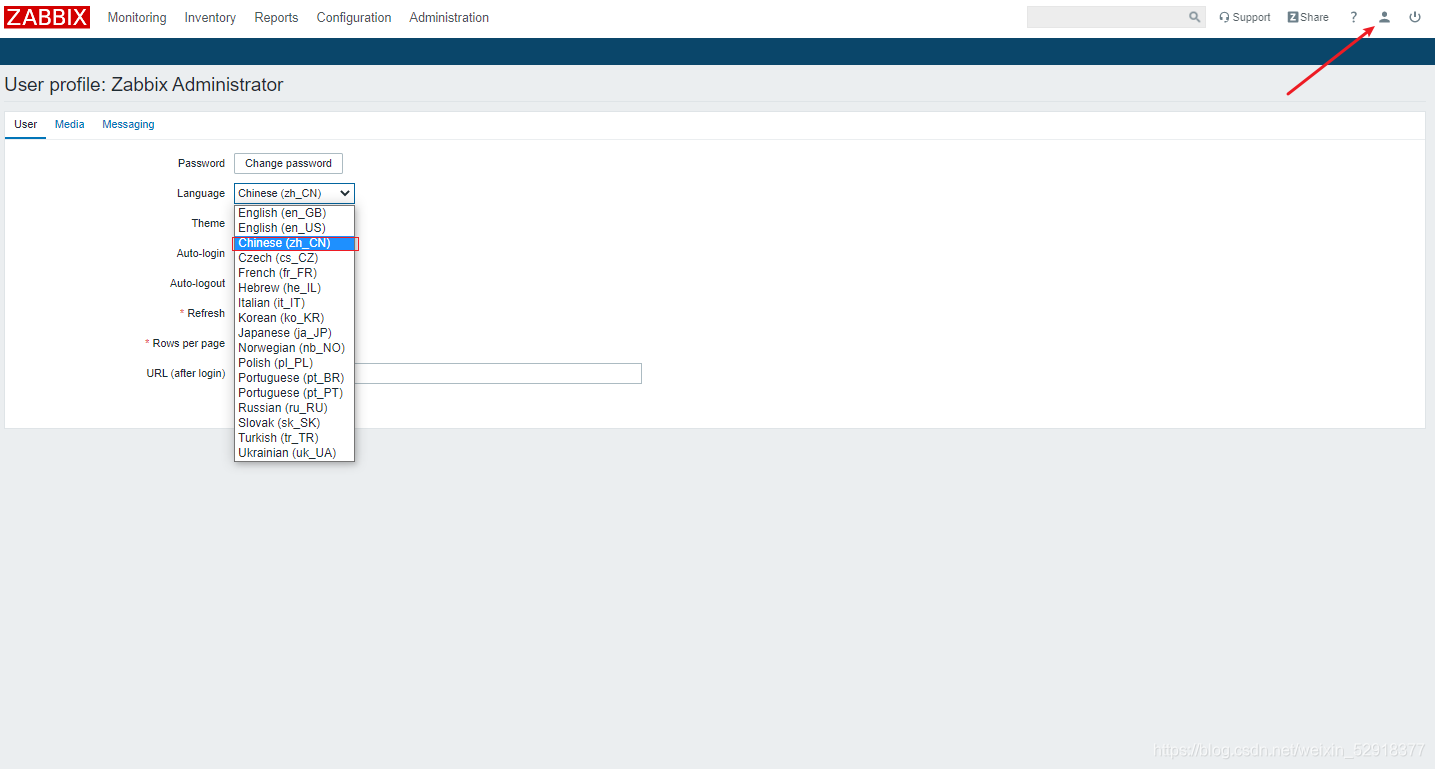The width and height of the screenshot is (1435, 769).
Task: Select Slovak (sk_SK) language option
Action: (x=294, y=423)
